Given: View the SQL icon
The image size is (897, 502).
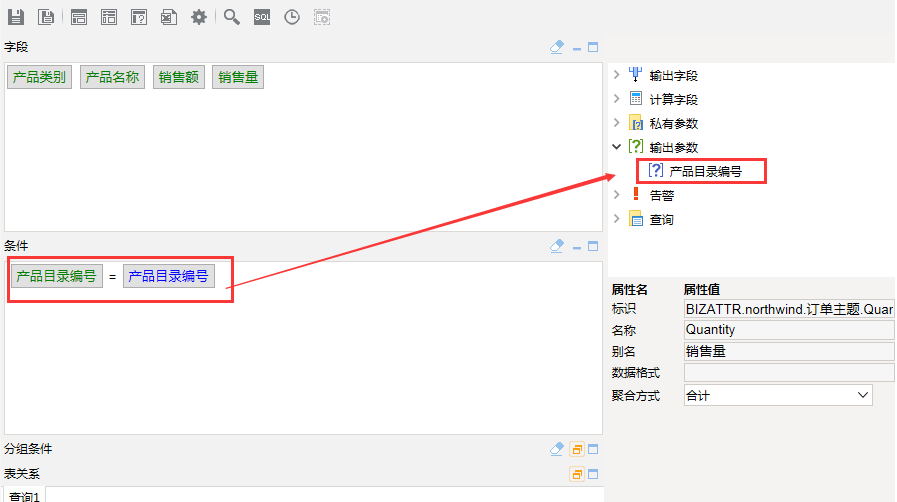Looking at the screenshot, I should (x=262, y=17).
